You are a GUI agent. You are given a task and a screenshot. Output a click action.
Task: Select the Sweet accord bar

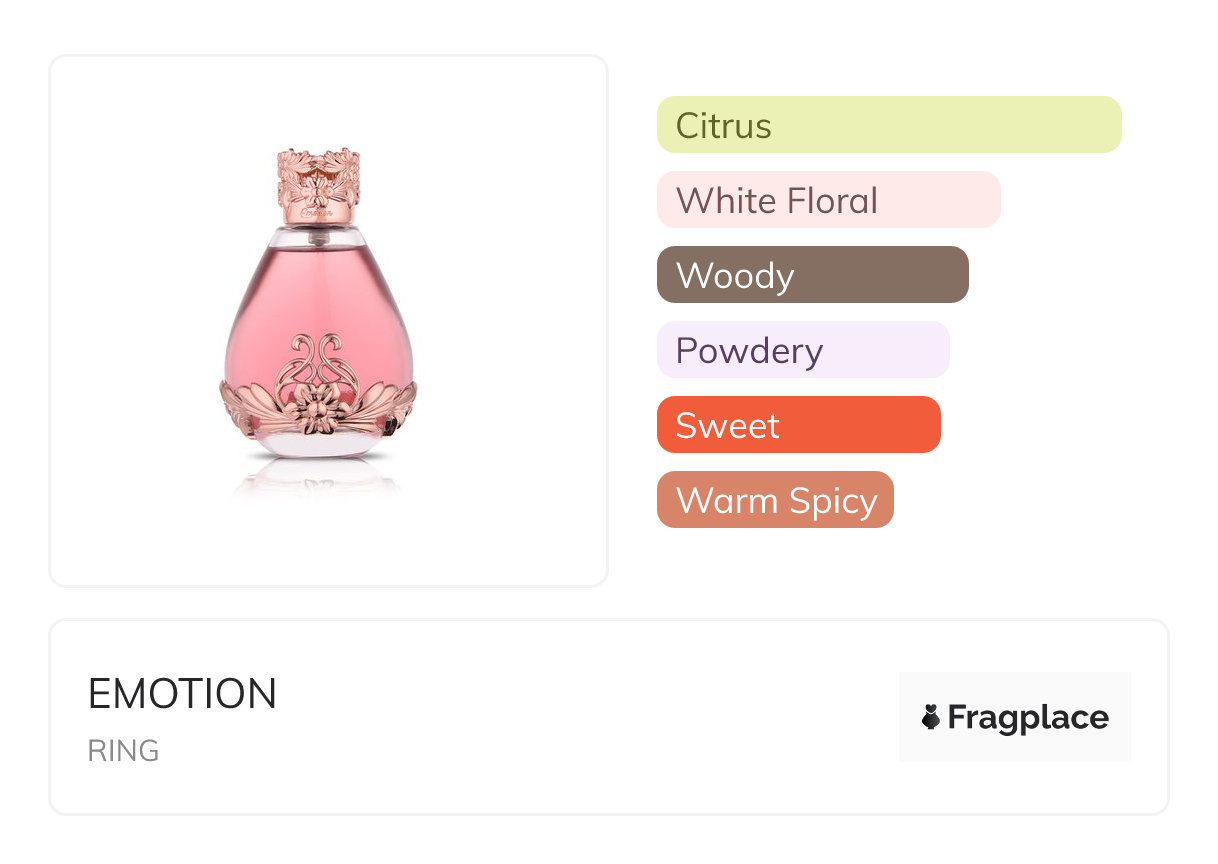(x=798, y=425)
